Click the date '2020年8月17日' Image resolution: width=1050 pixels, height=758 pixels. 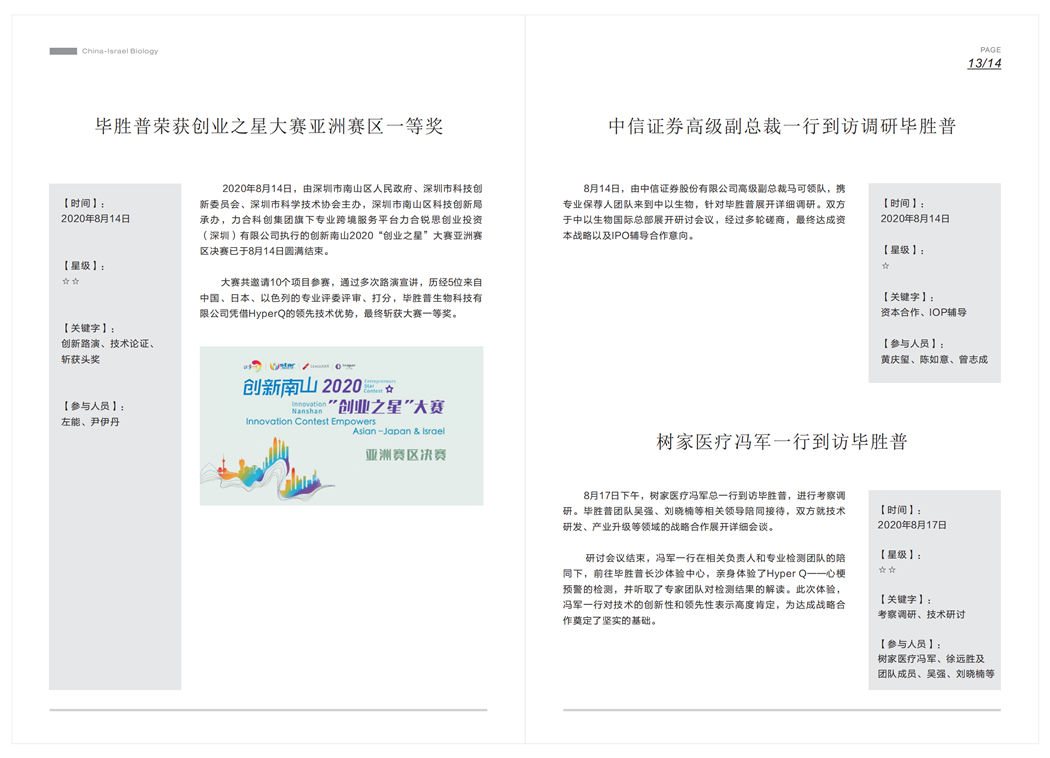(x=912, y=525)
